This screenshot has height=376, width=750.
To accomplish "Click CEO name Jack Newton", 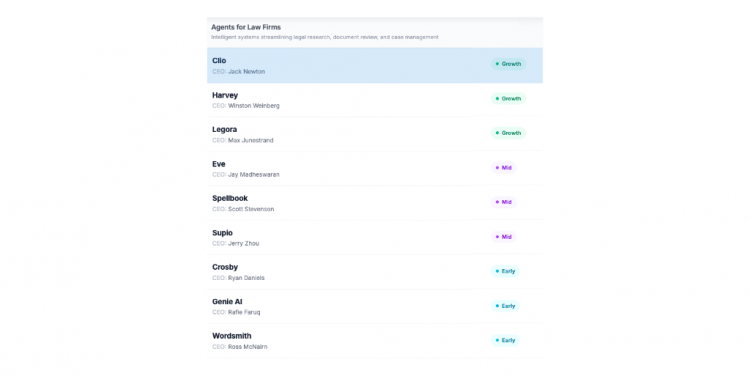I will 246,71.
